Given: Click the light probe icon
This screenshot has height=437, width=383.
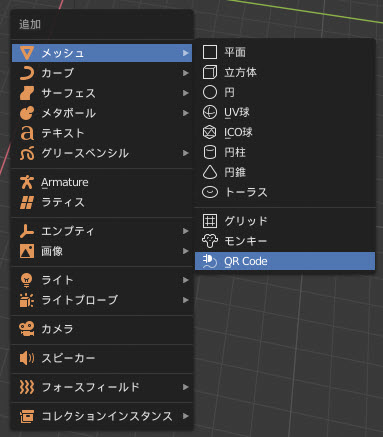Looking at the screenshot, I should point(27,300).
